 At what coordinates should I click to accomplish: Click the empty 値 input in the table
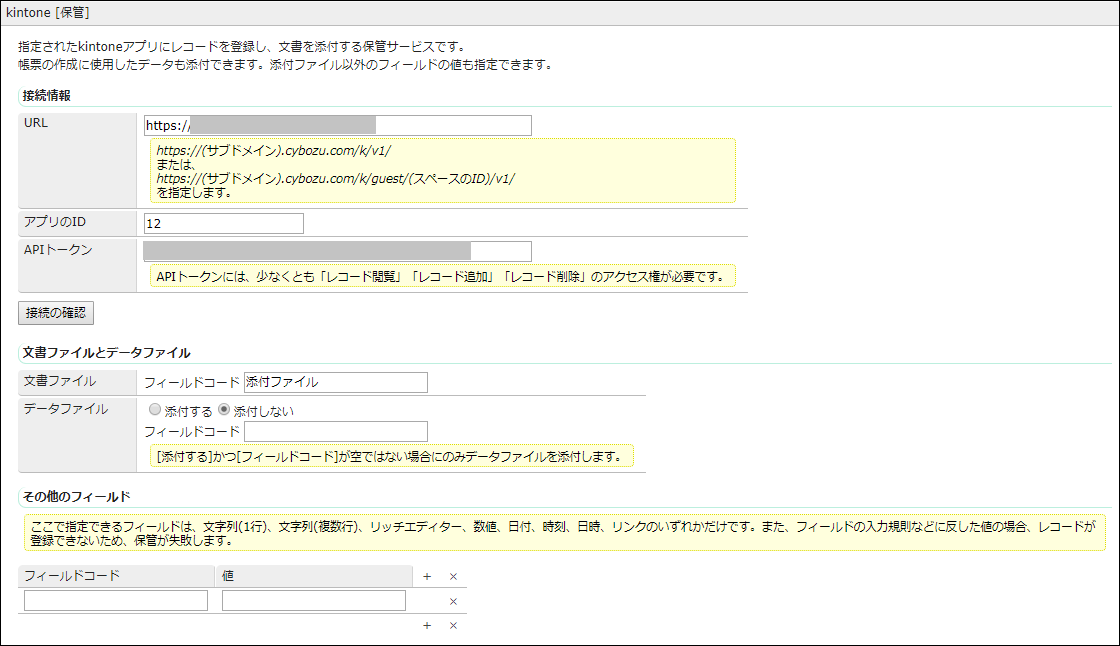(x=314, y=600)
